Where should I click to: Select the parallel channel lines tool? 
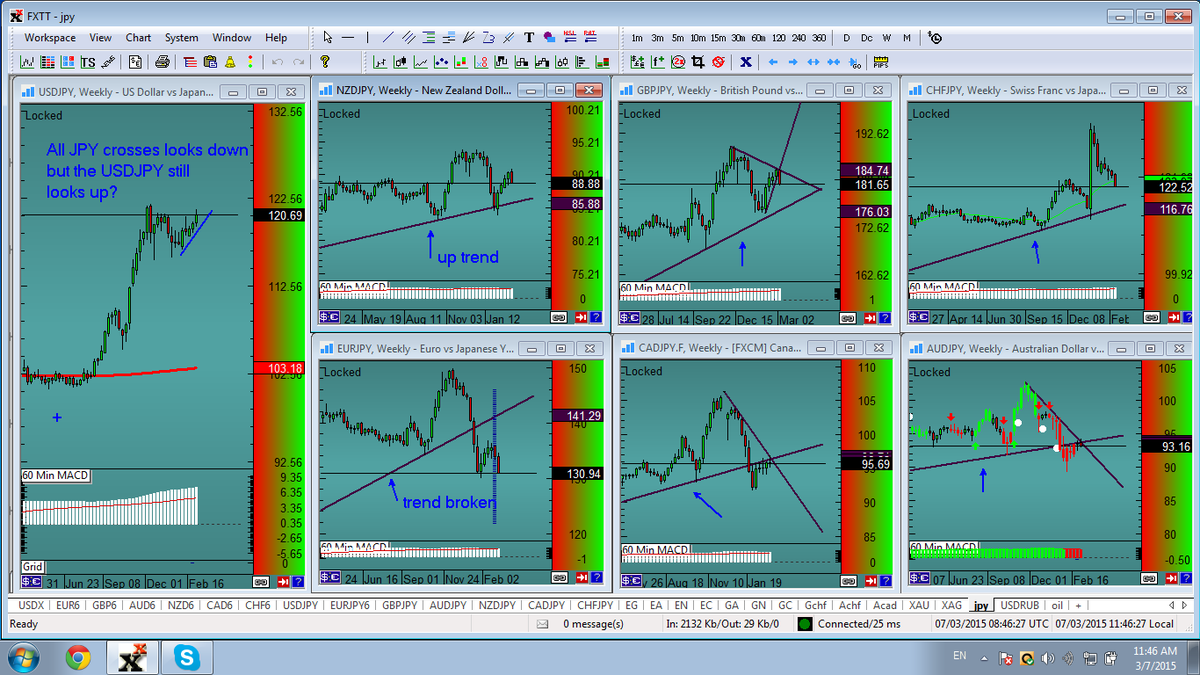(408, 37)
